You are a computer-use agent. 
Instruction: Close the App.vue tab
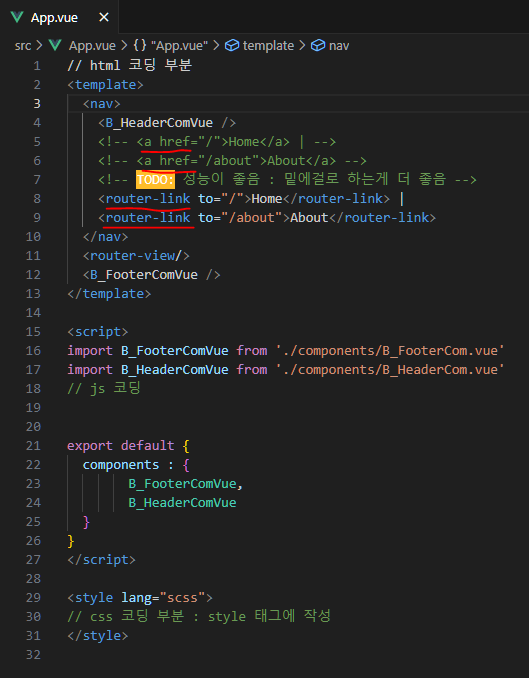tap(104, 17)
